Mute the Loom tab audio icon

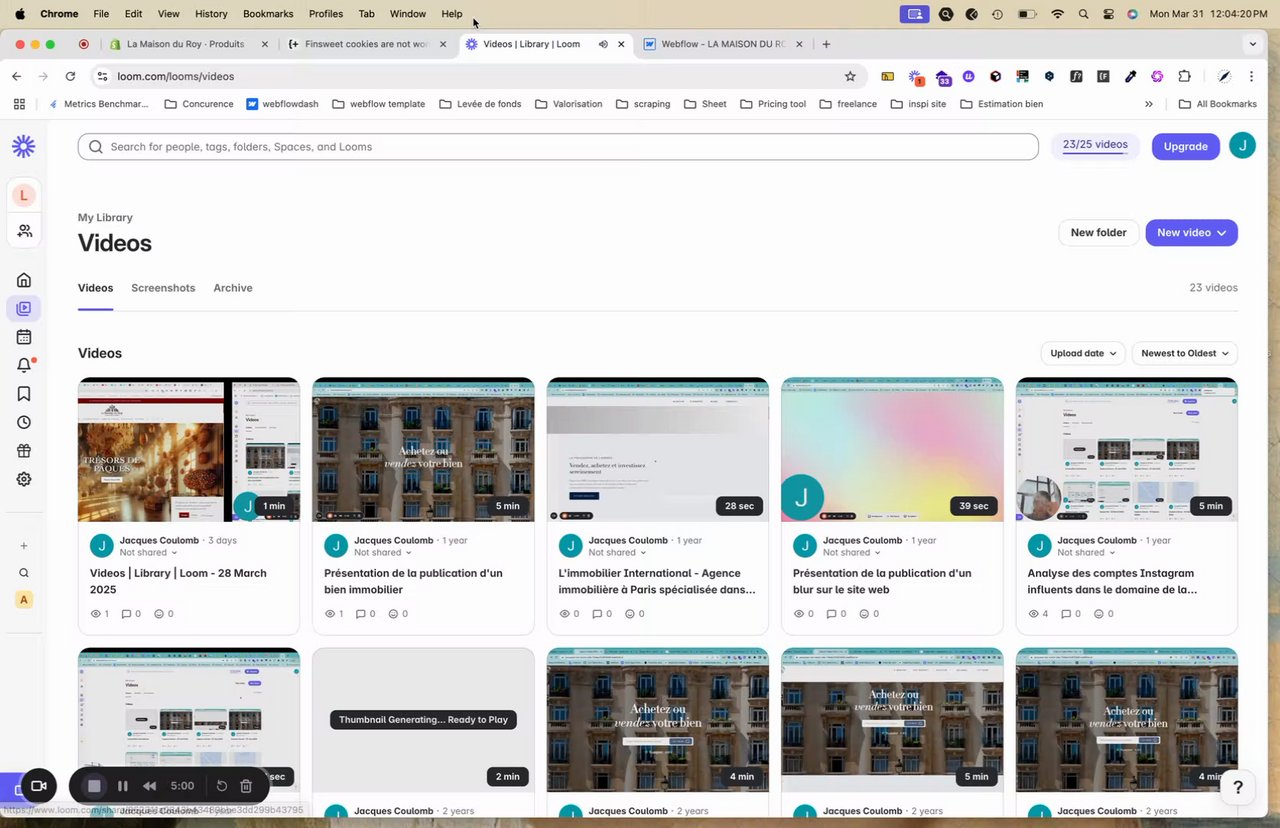603,44
